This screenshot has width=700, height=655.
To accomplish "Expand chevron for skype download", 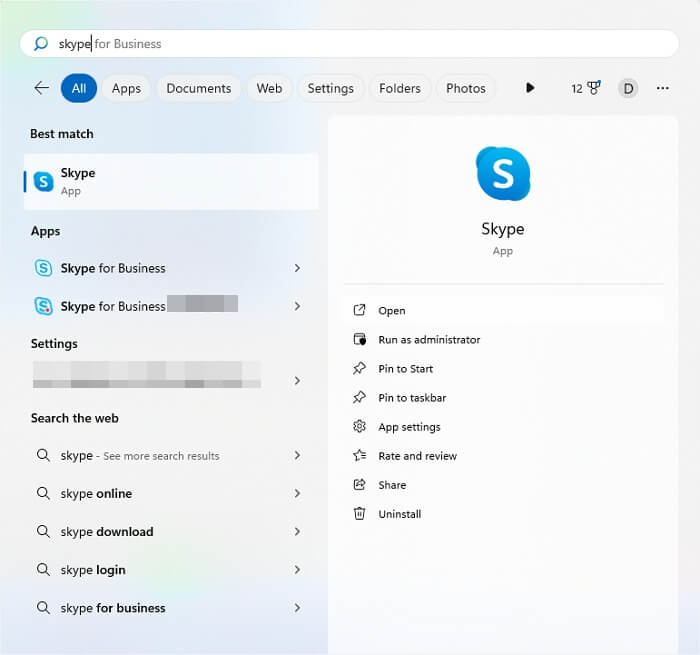I will click(297, 531).
